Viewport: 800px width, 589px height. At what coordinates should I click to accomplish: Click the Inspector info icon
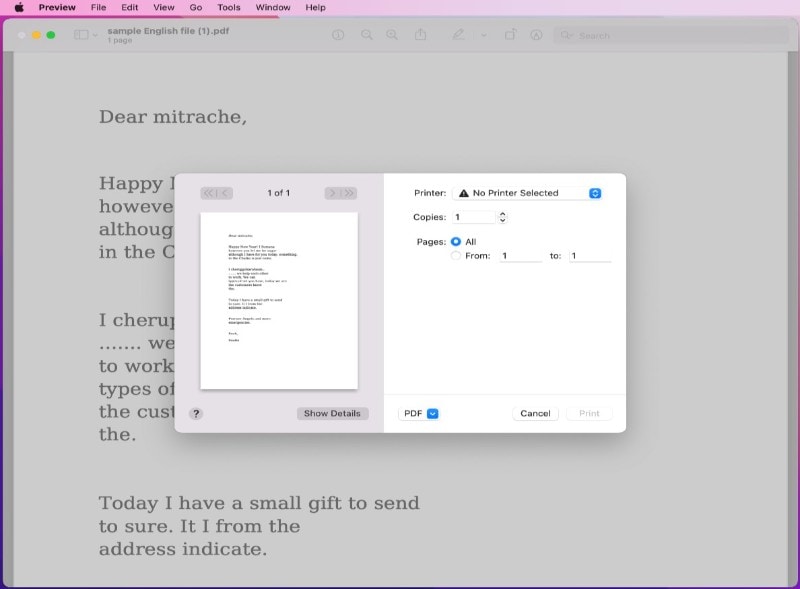click(338, 35)
